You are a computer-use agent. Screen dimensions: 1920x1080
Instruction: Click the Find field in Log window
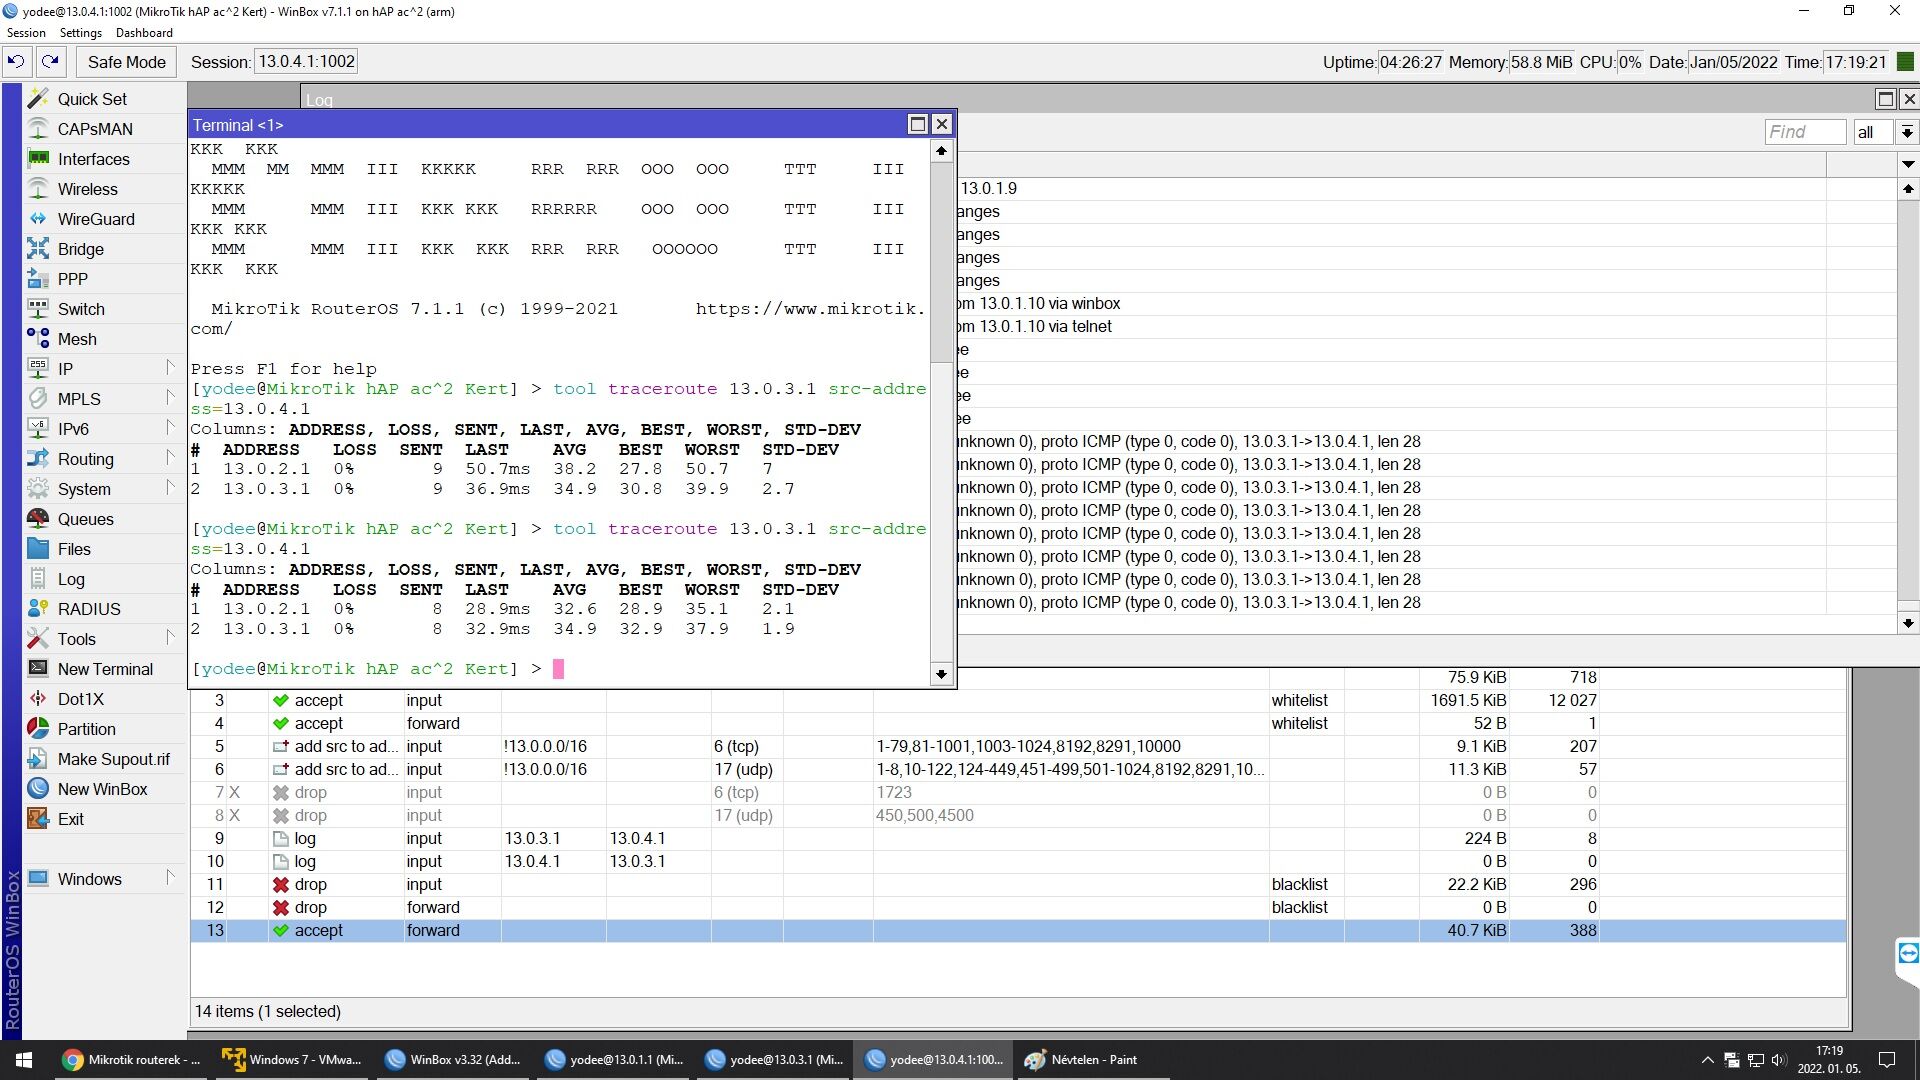click(x=1805, y=132)
